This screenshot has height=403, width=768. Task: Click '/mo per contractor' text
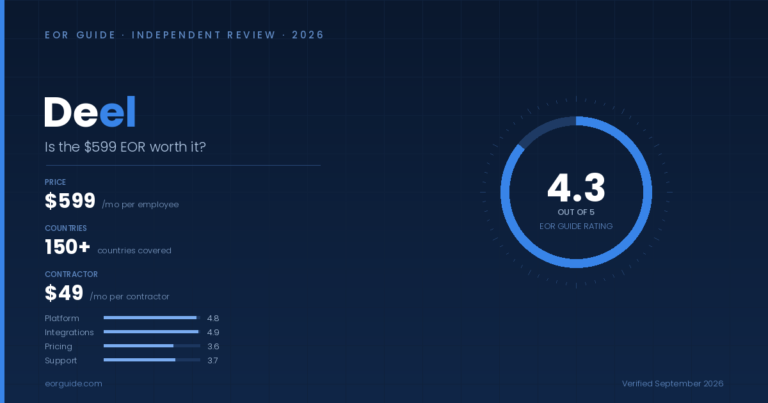tap(129, 297)
